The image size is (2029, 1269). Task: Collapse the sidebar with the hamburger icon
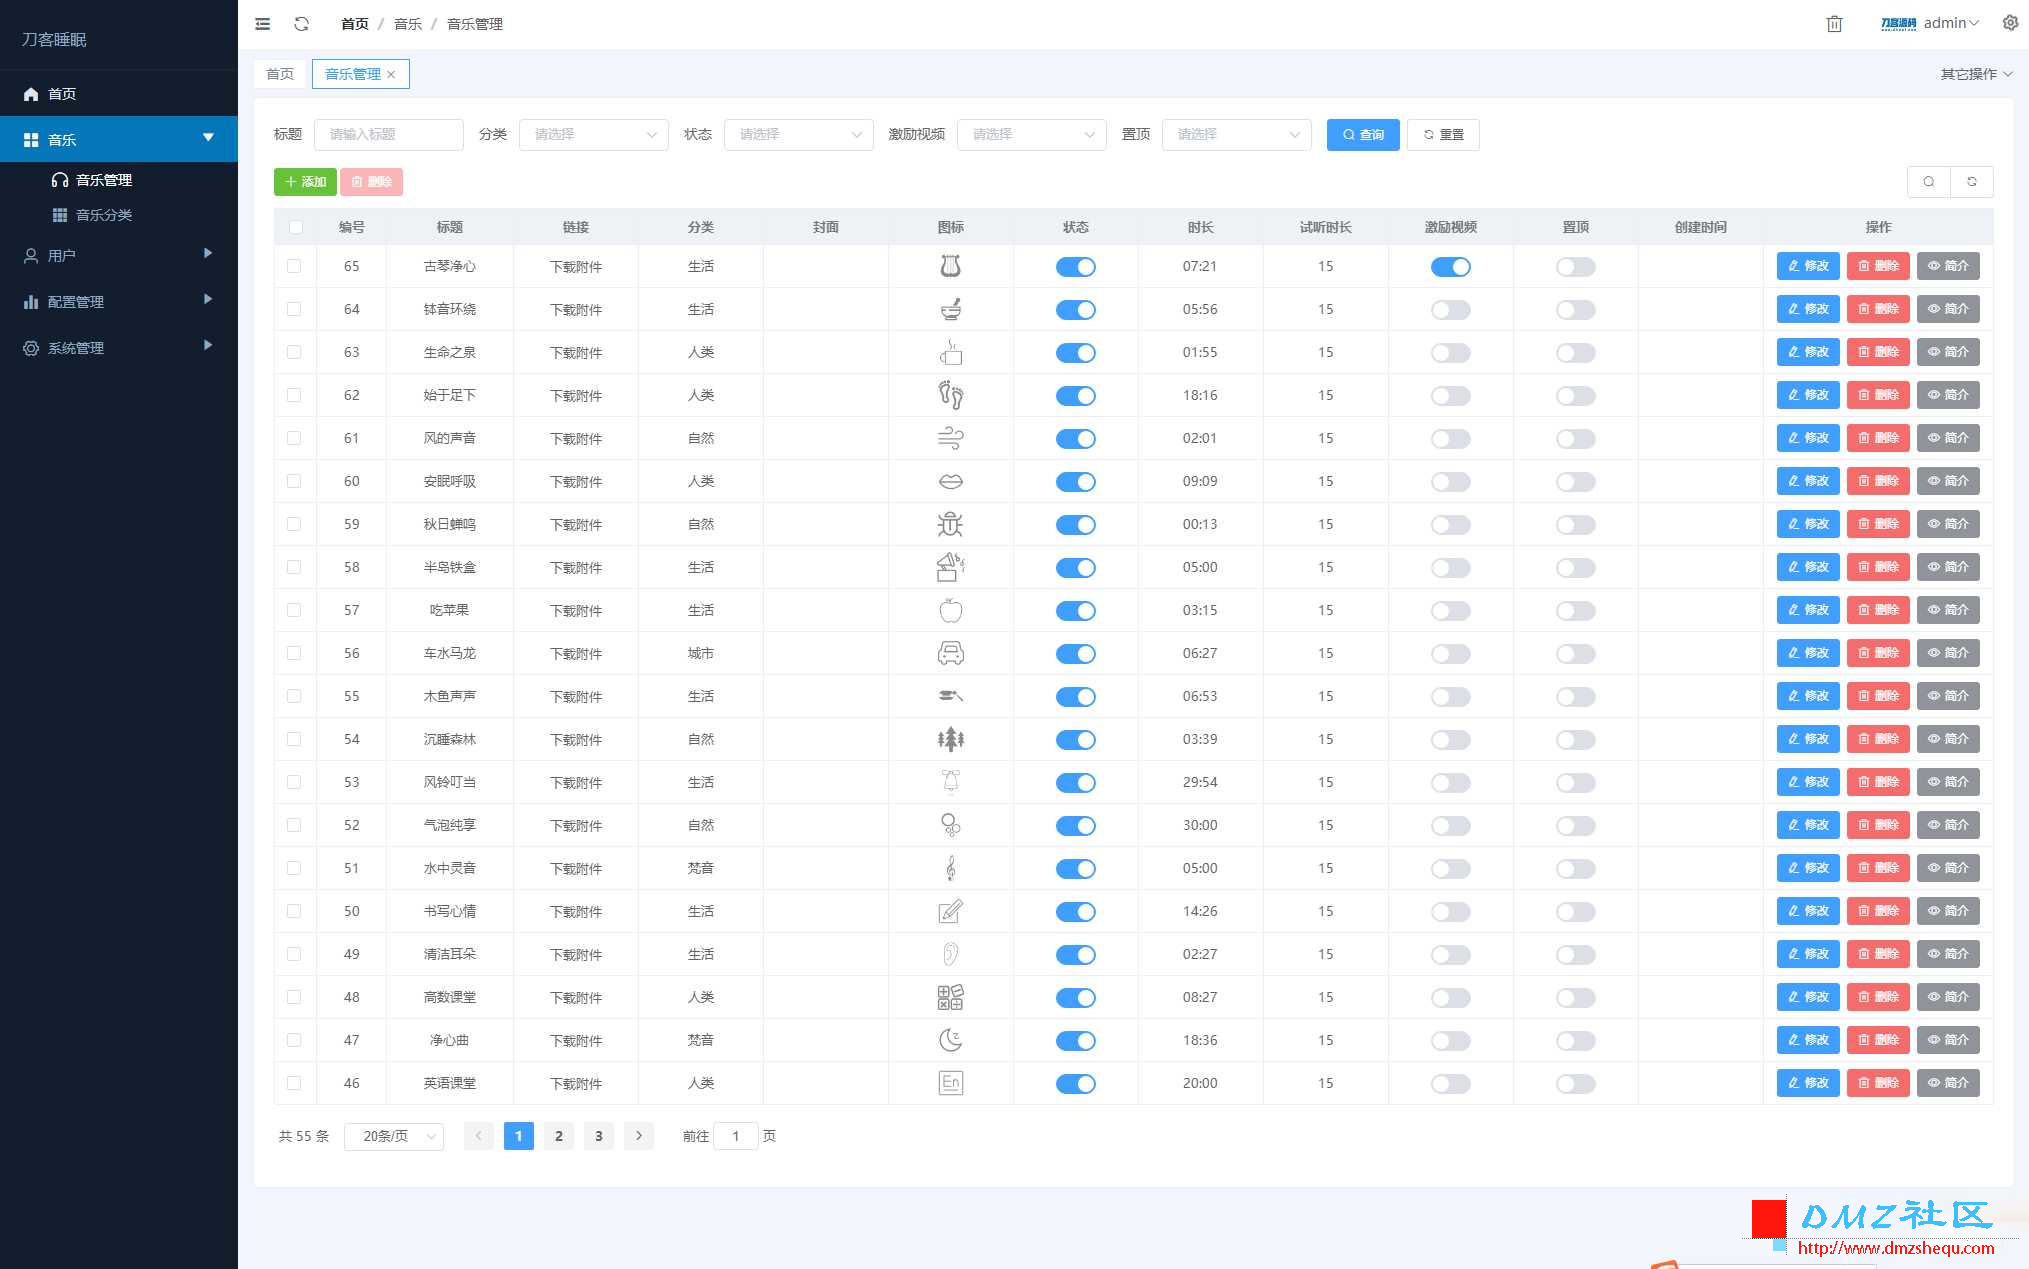tap(263, 24)
